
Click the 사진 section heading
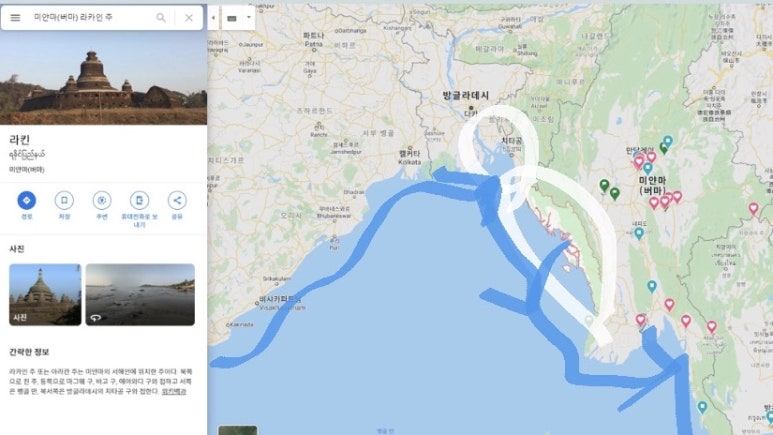(x=17, y=249)
